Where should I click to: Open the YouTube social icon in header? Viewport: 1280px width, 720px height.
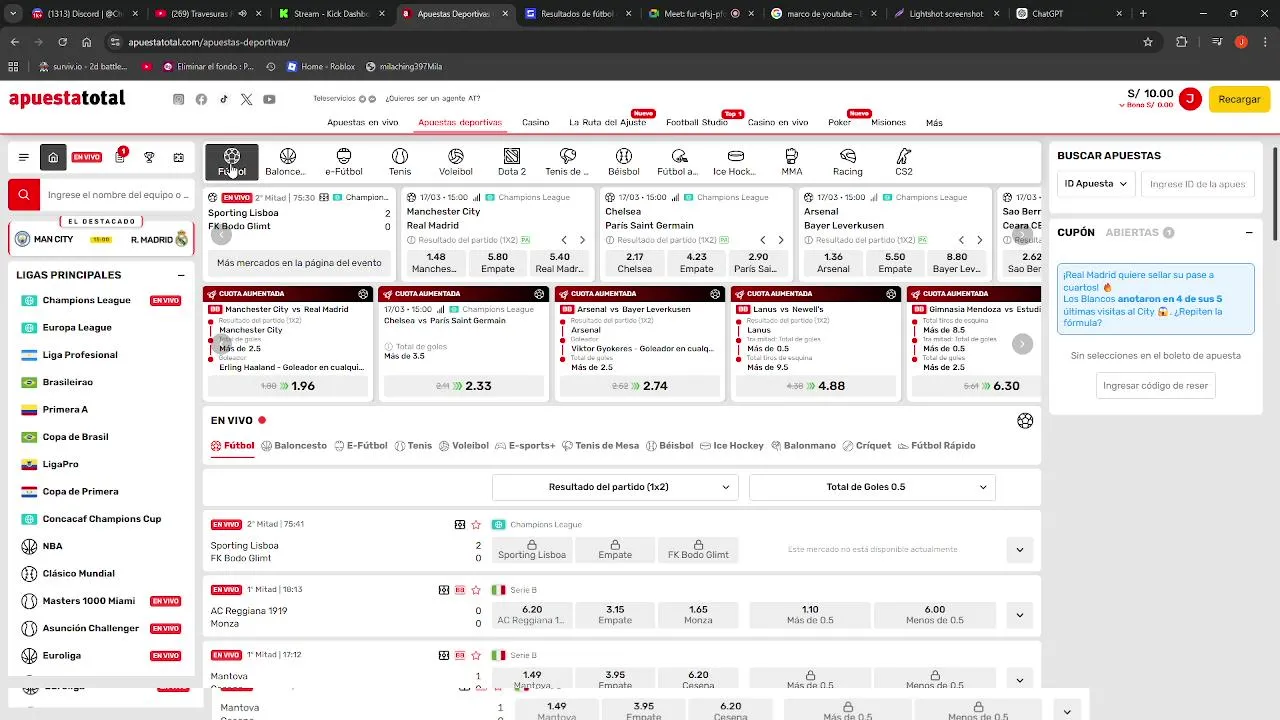[269, 99]
